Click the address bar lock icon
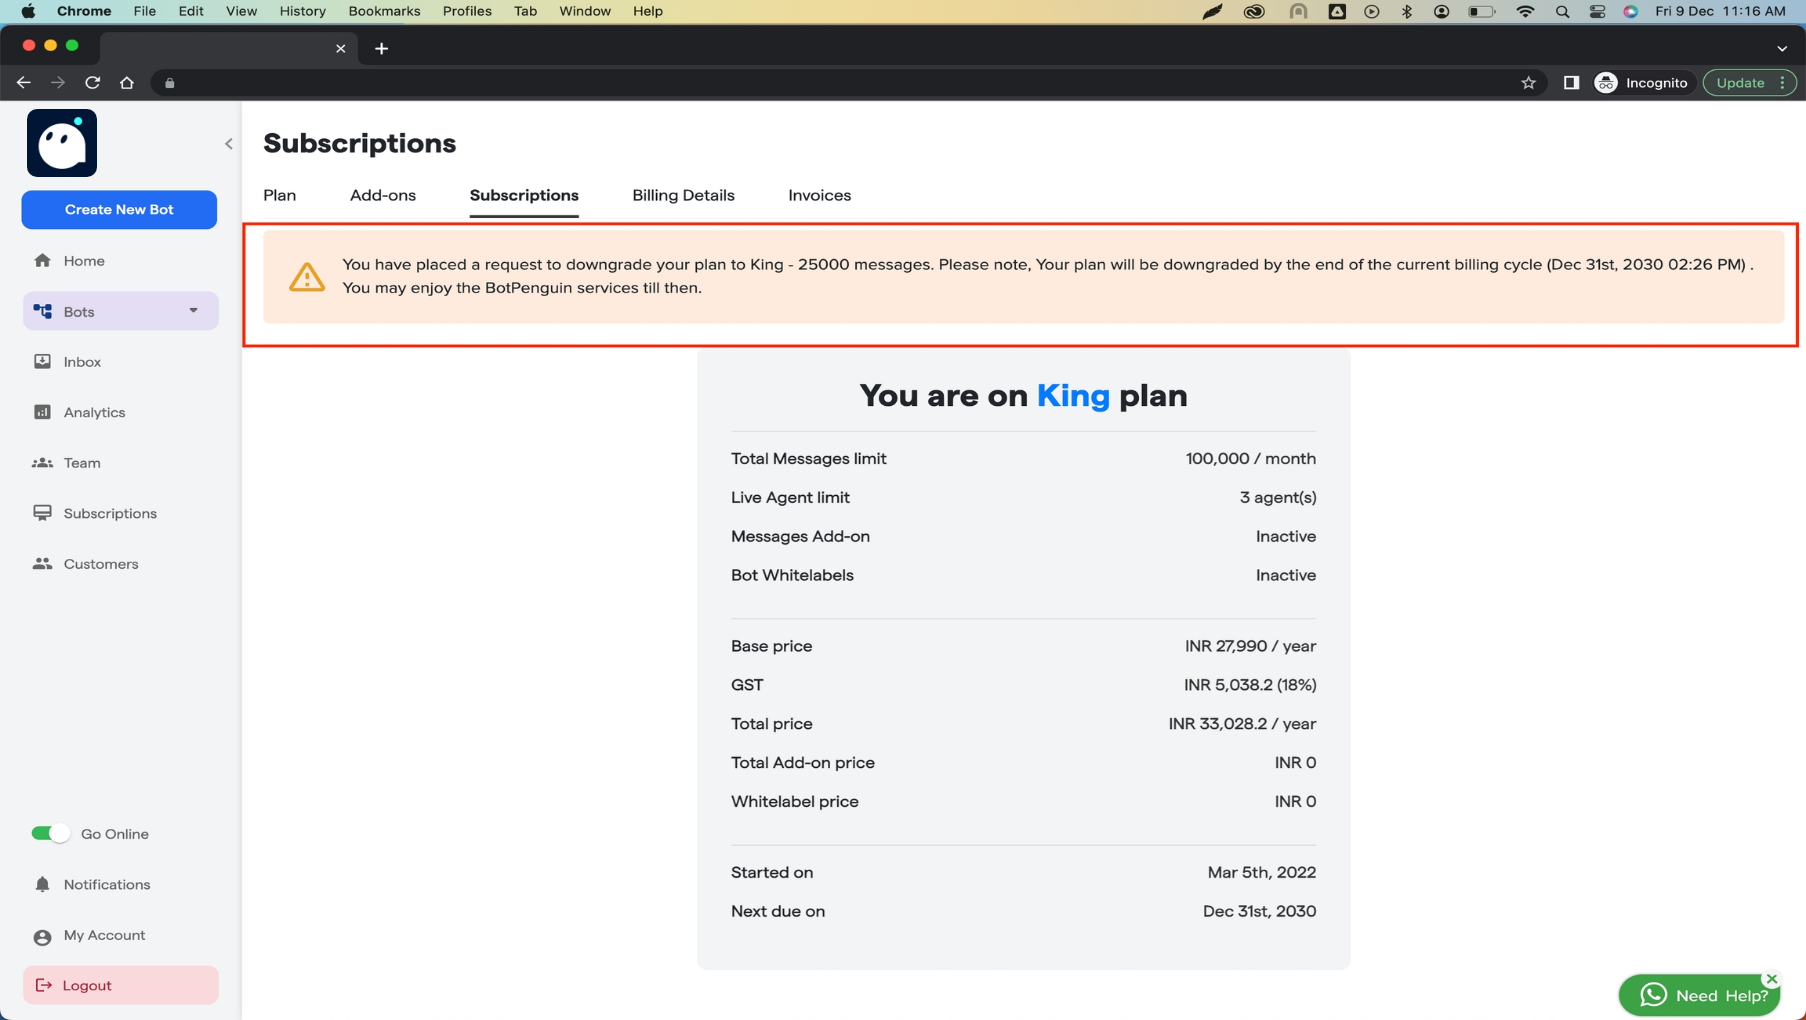 point(170,83)
